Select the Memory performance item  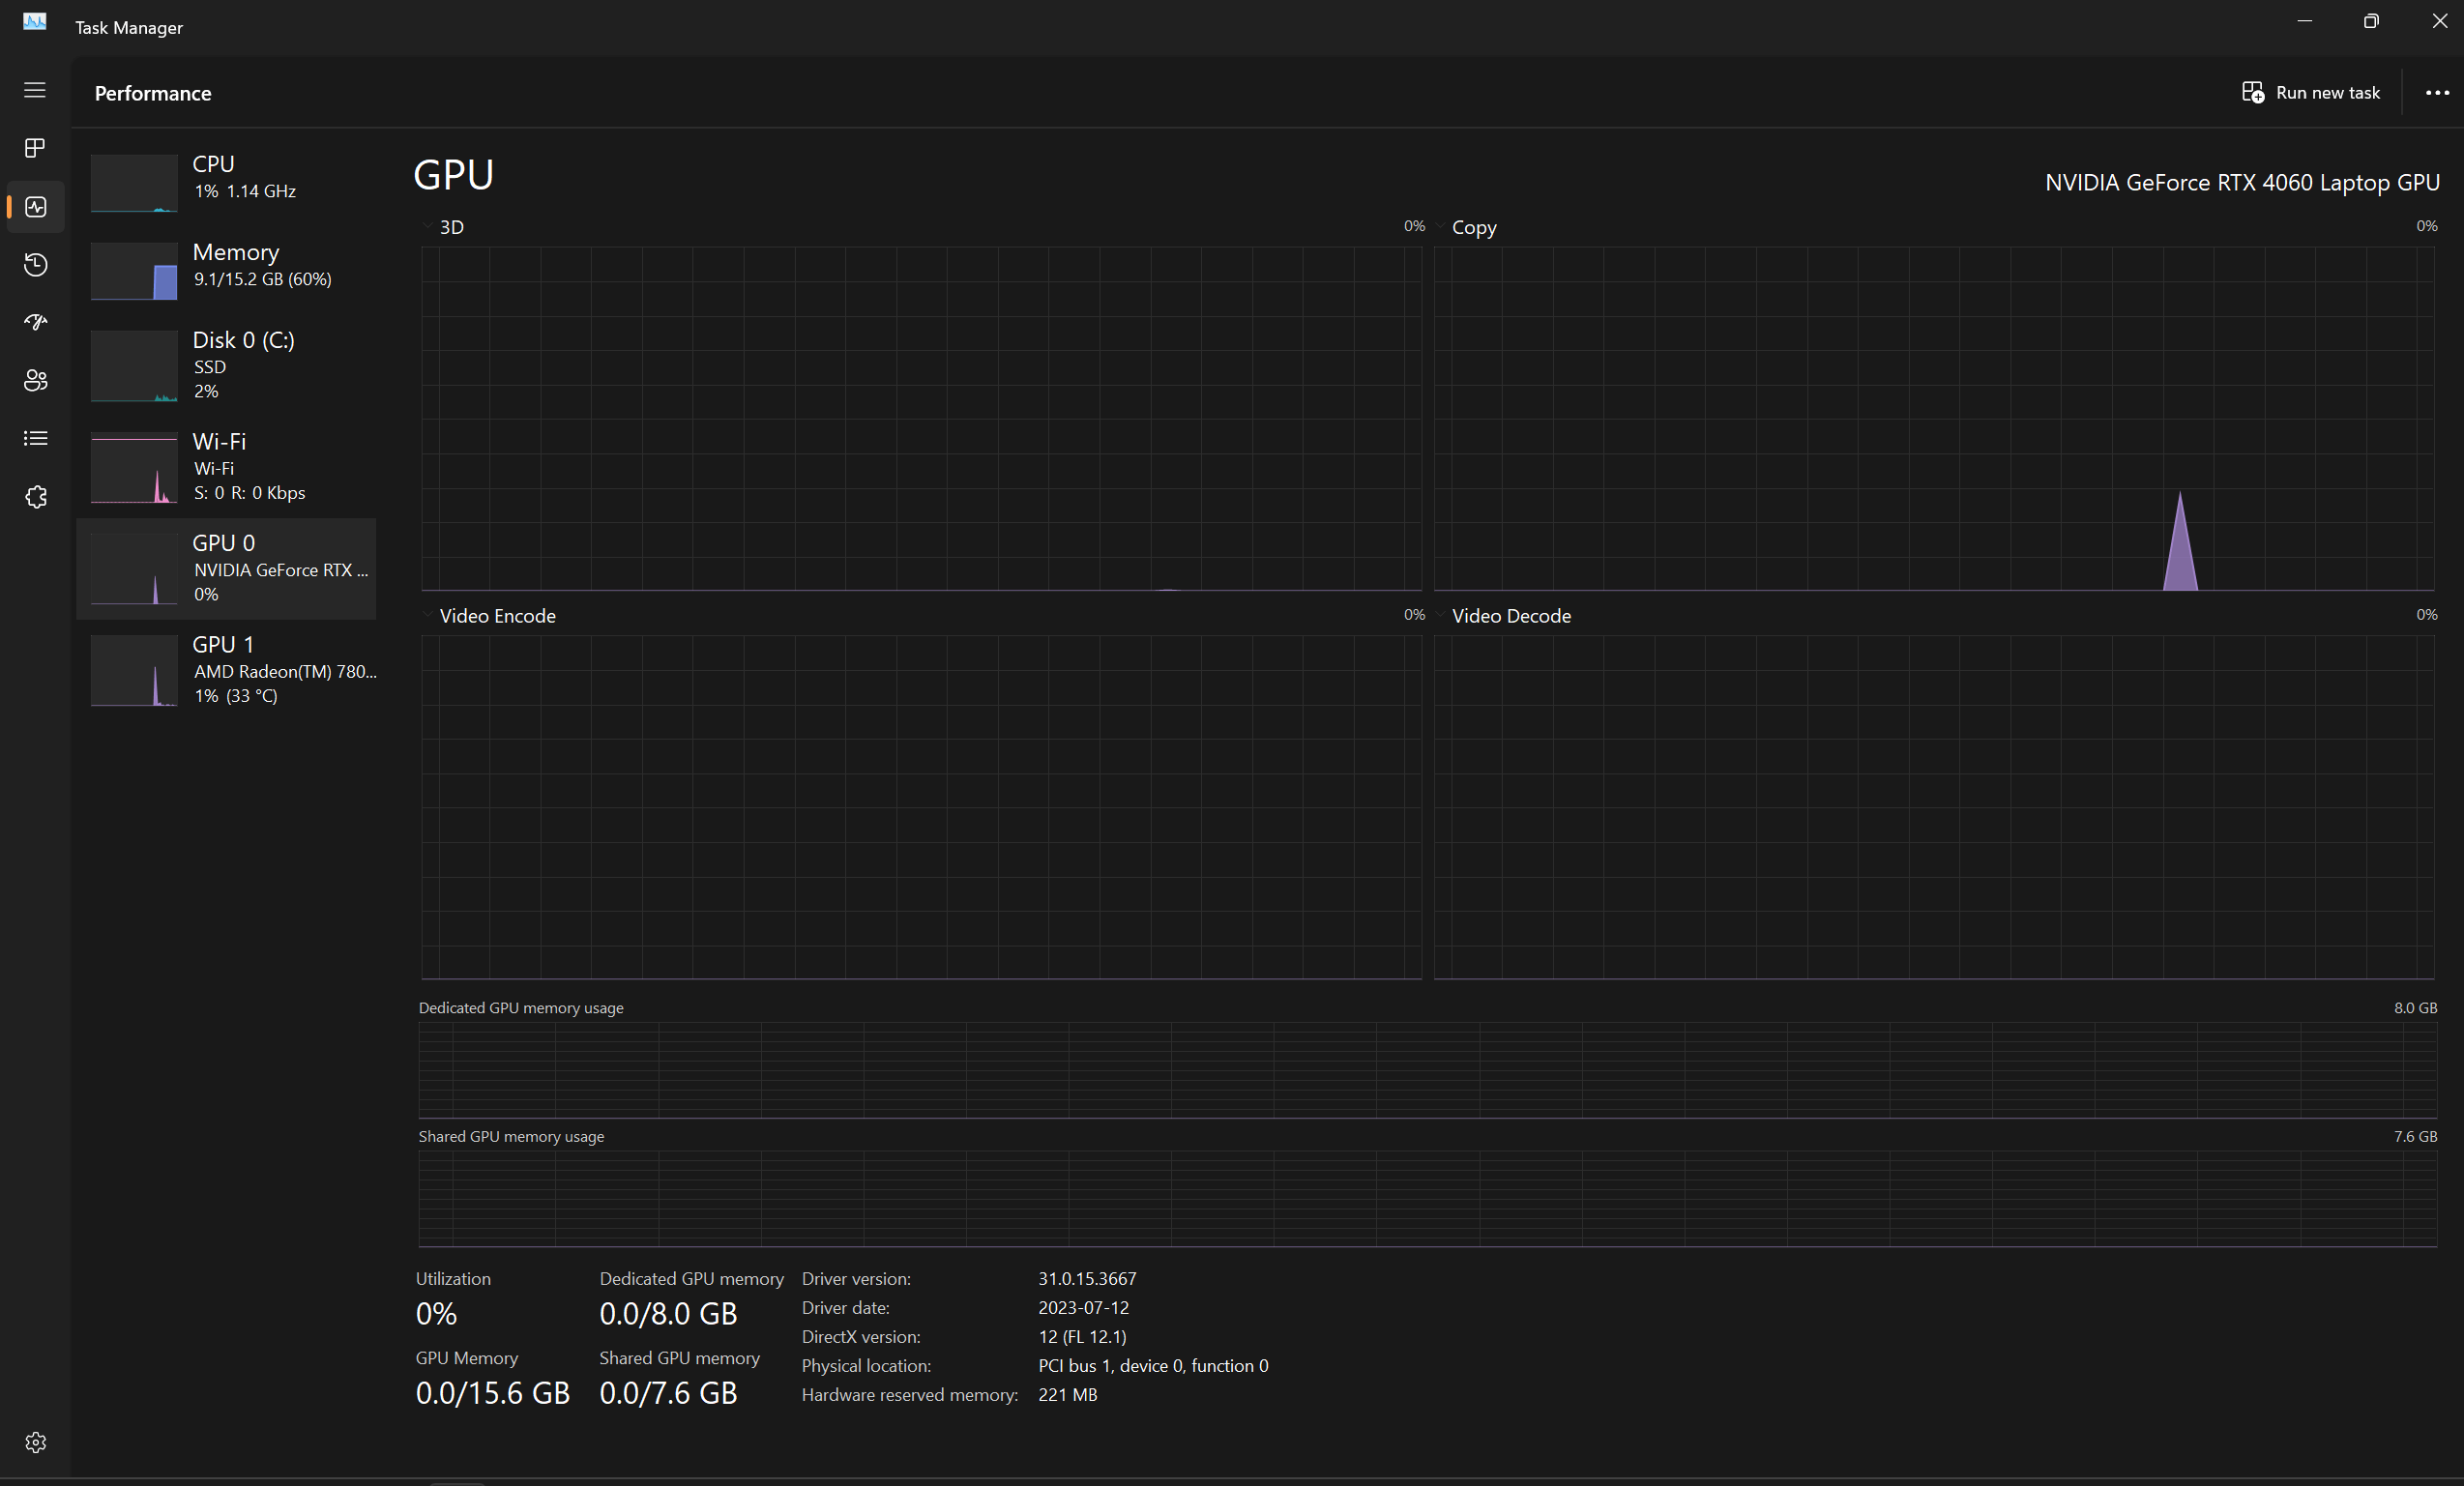click(228, 265)
